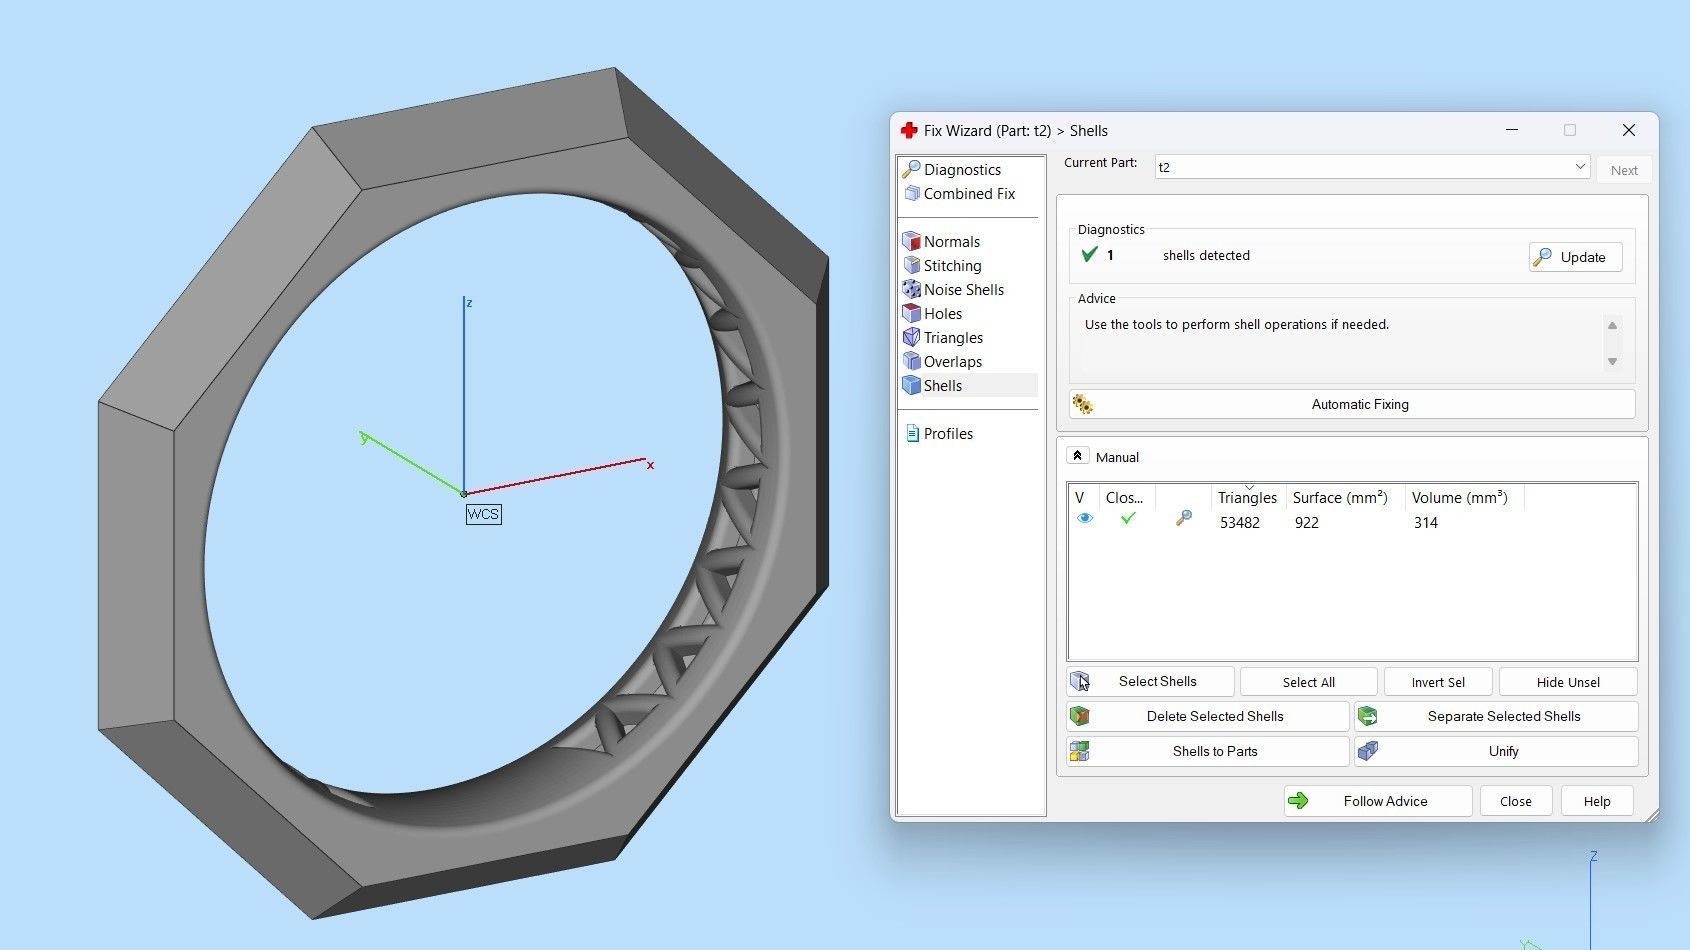Switch to the Overlaps fixing step
The width and height of the screenshot is (1690, 950).
[942, 362]
